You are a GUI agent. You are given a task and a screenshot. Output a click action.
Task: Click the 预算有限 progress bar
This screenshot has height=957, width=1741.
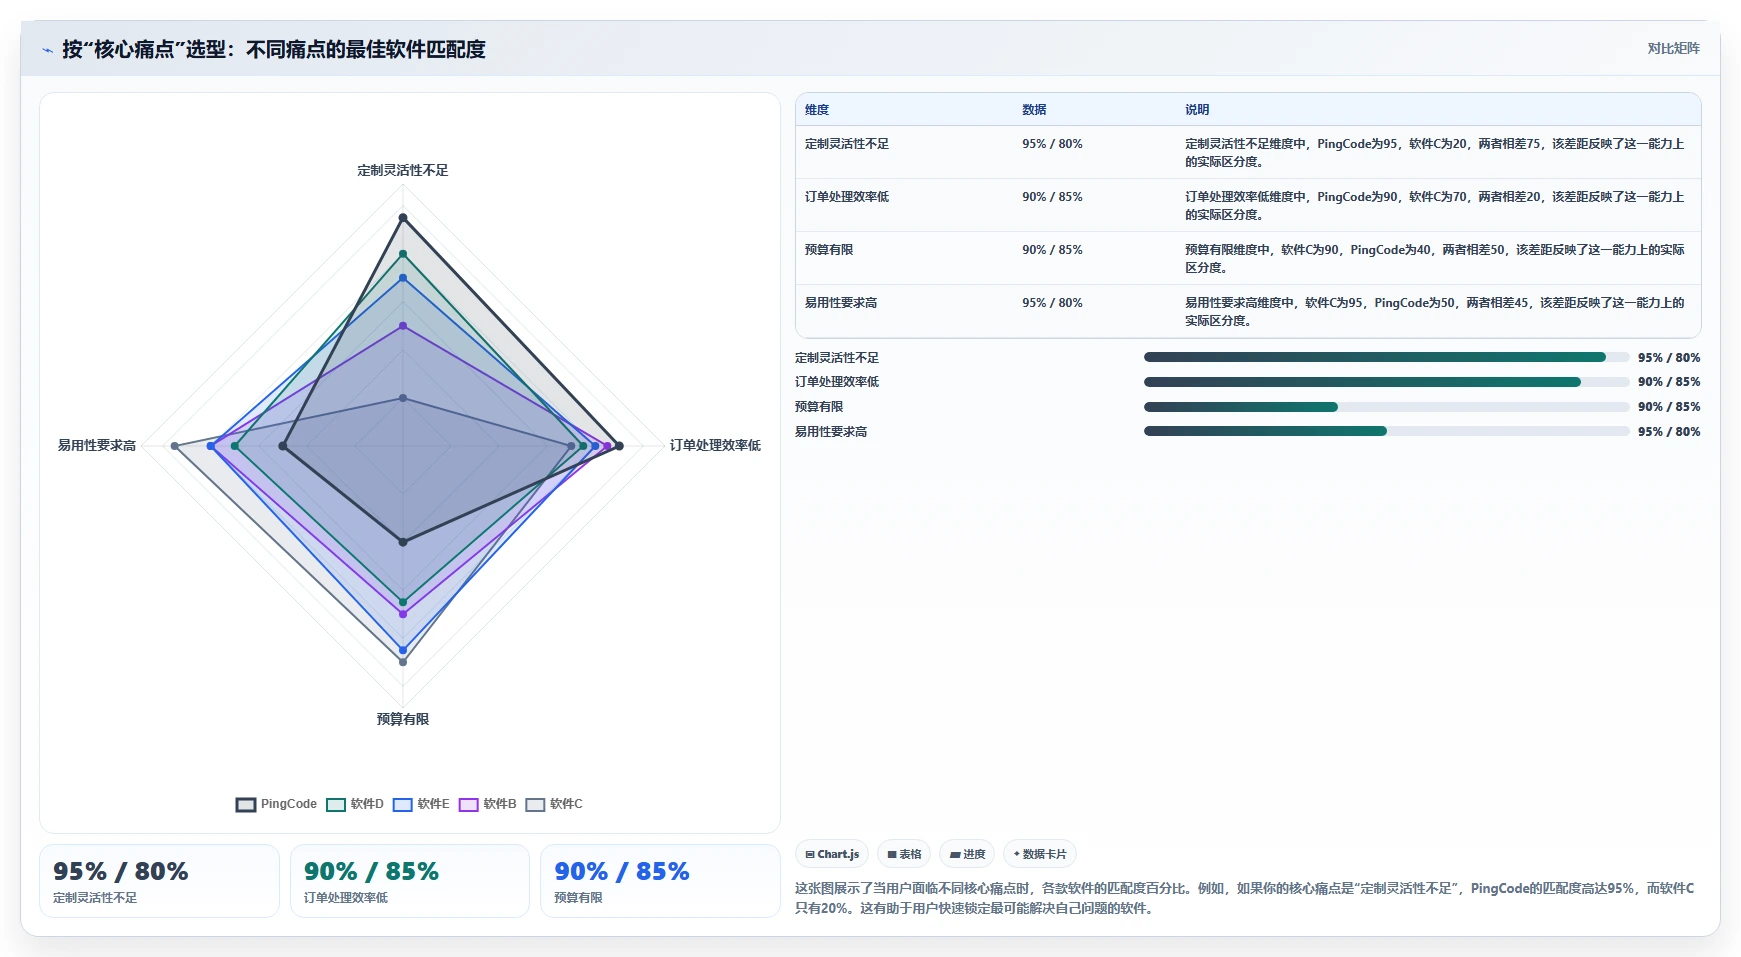click(x=1386, y=407)
